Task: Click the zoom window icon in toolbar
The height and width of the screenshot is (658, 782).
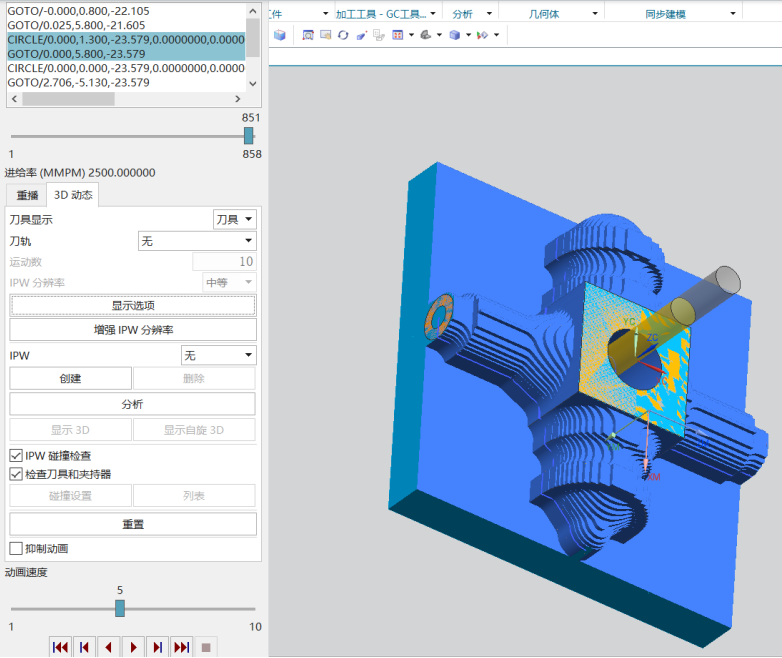Action: point(326,35)
